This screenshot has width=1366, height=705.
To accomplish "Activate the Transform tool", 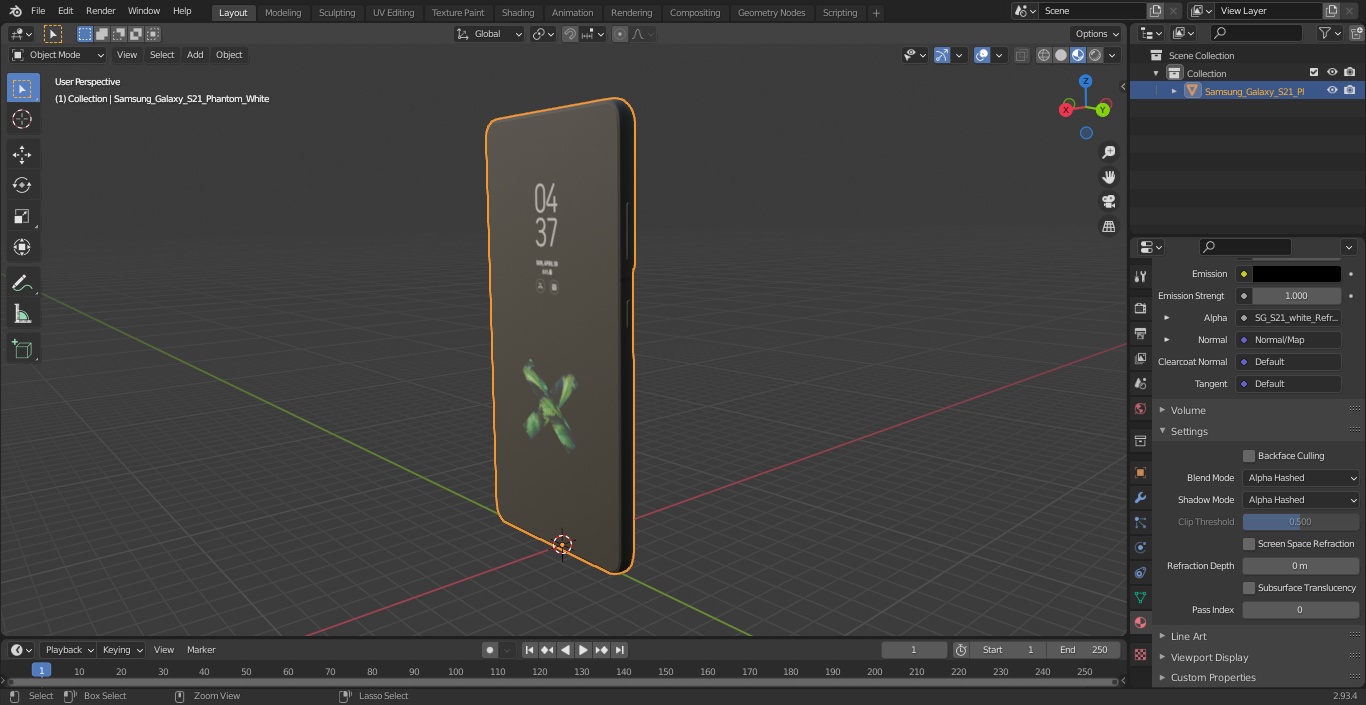I will tap(22, 247).
